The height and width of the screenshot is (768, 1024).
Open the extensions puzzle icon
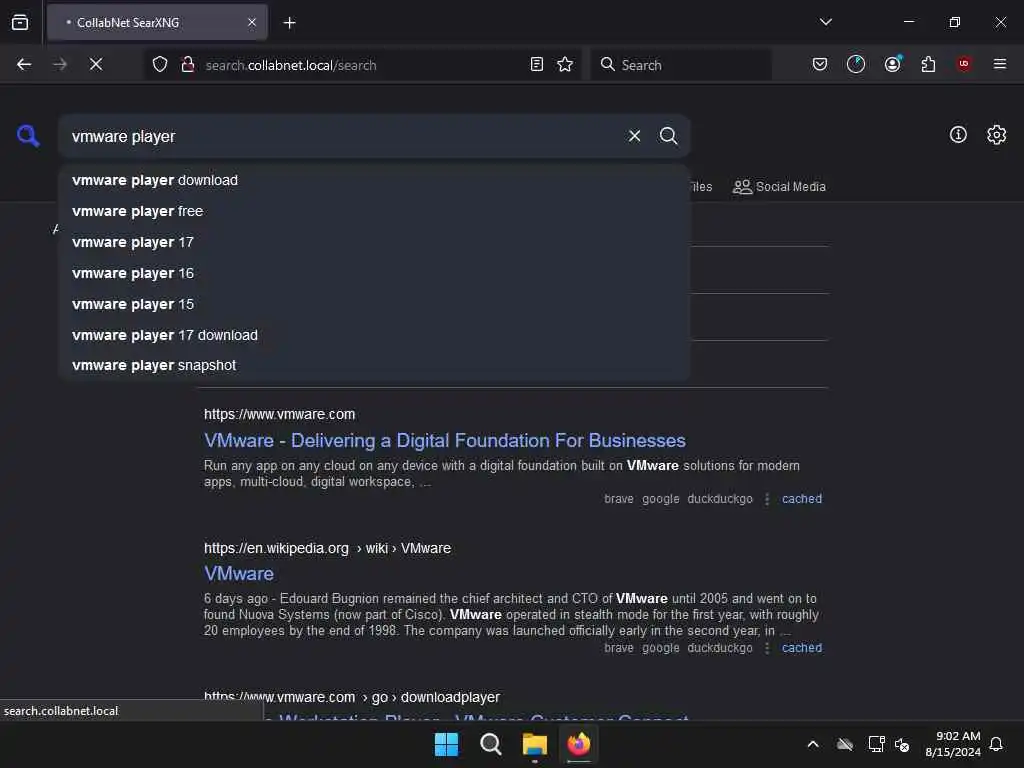(x=928, y=64)
